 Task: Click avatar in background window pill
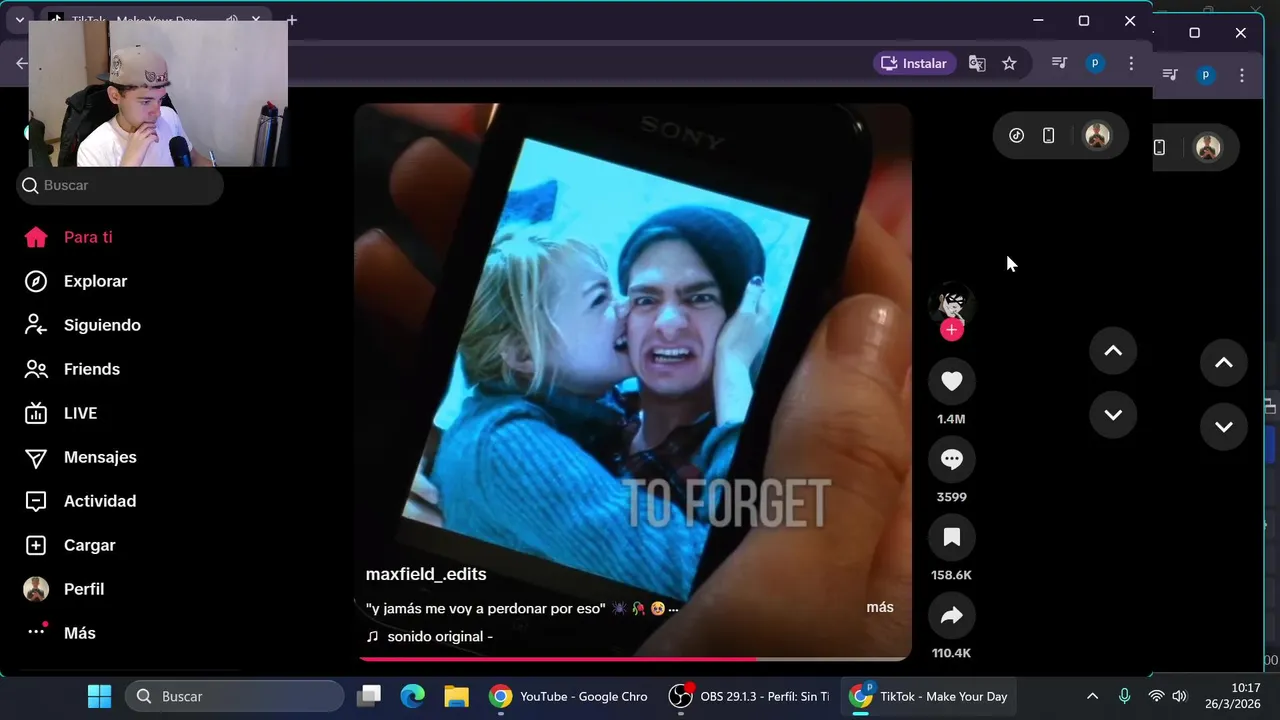click(x=1208, y=148)
